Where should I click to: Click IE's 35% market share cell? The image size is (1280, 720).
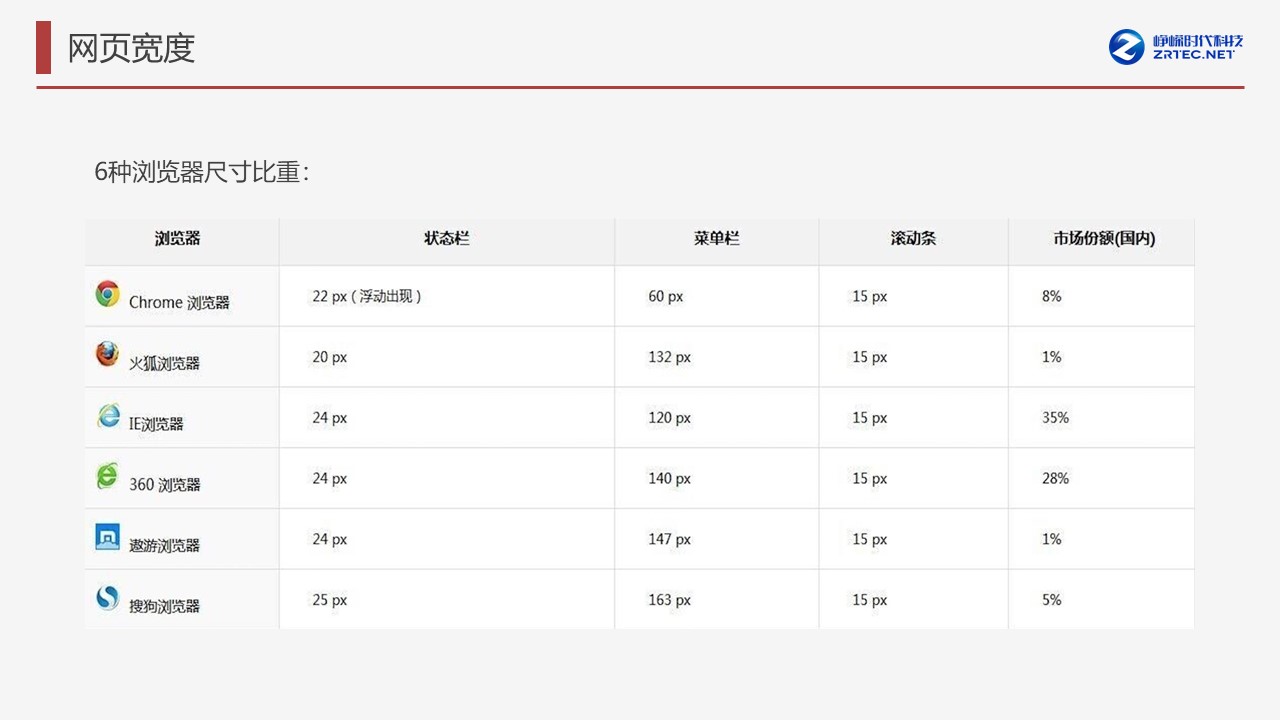click(x=1055, y=418)
